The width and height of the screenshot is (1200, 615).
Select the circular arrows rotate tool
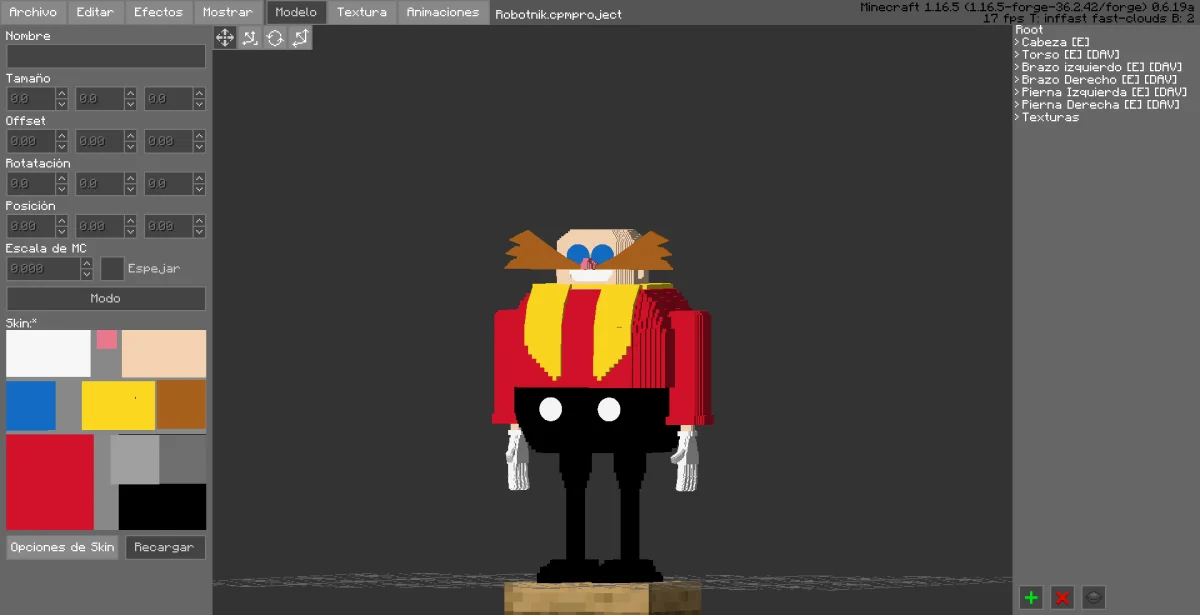pyautogui.click(x=275, y=38)
